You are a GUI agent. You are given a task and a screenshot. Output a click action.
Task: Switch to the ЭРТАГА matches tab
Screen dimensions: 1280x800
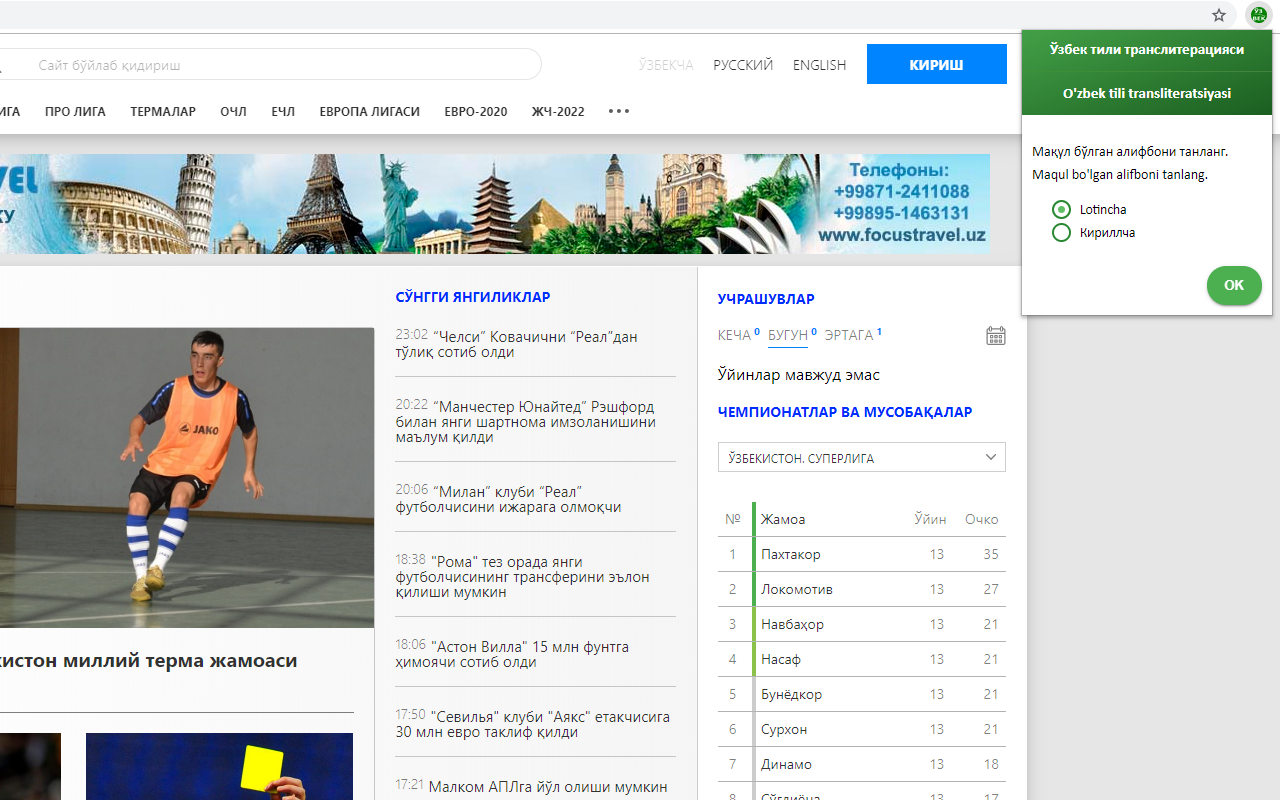(849, 335)
